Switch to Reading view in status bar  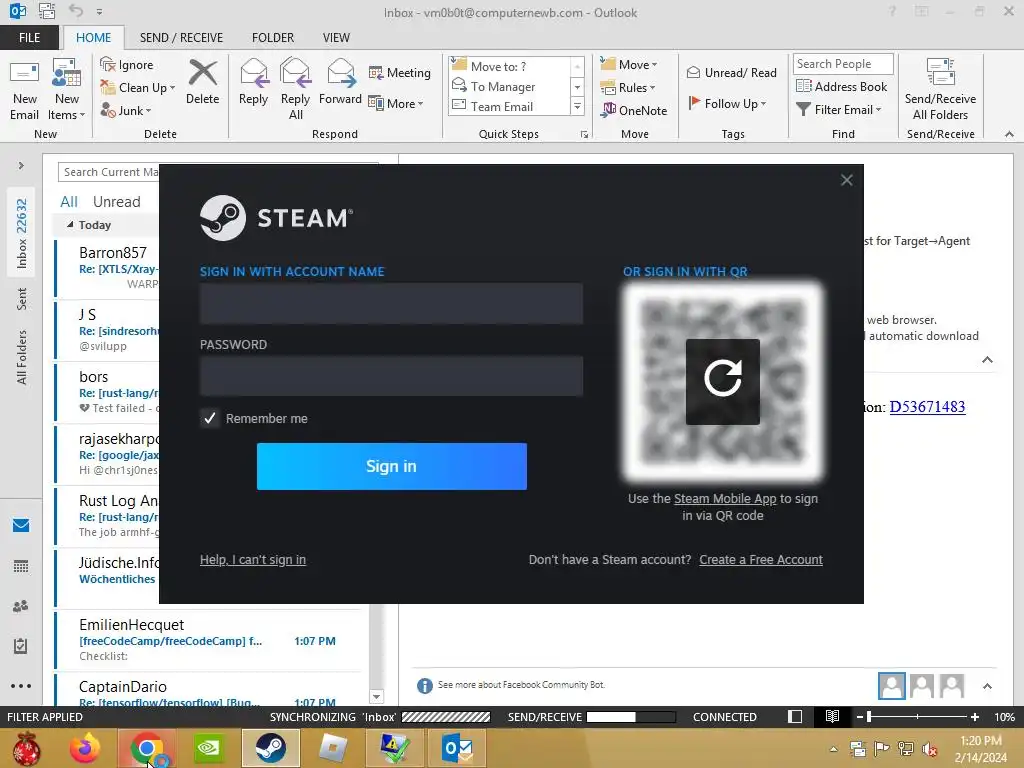click(832, 716)
